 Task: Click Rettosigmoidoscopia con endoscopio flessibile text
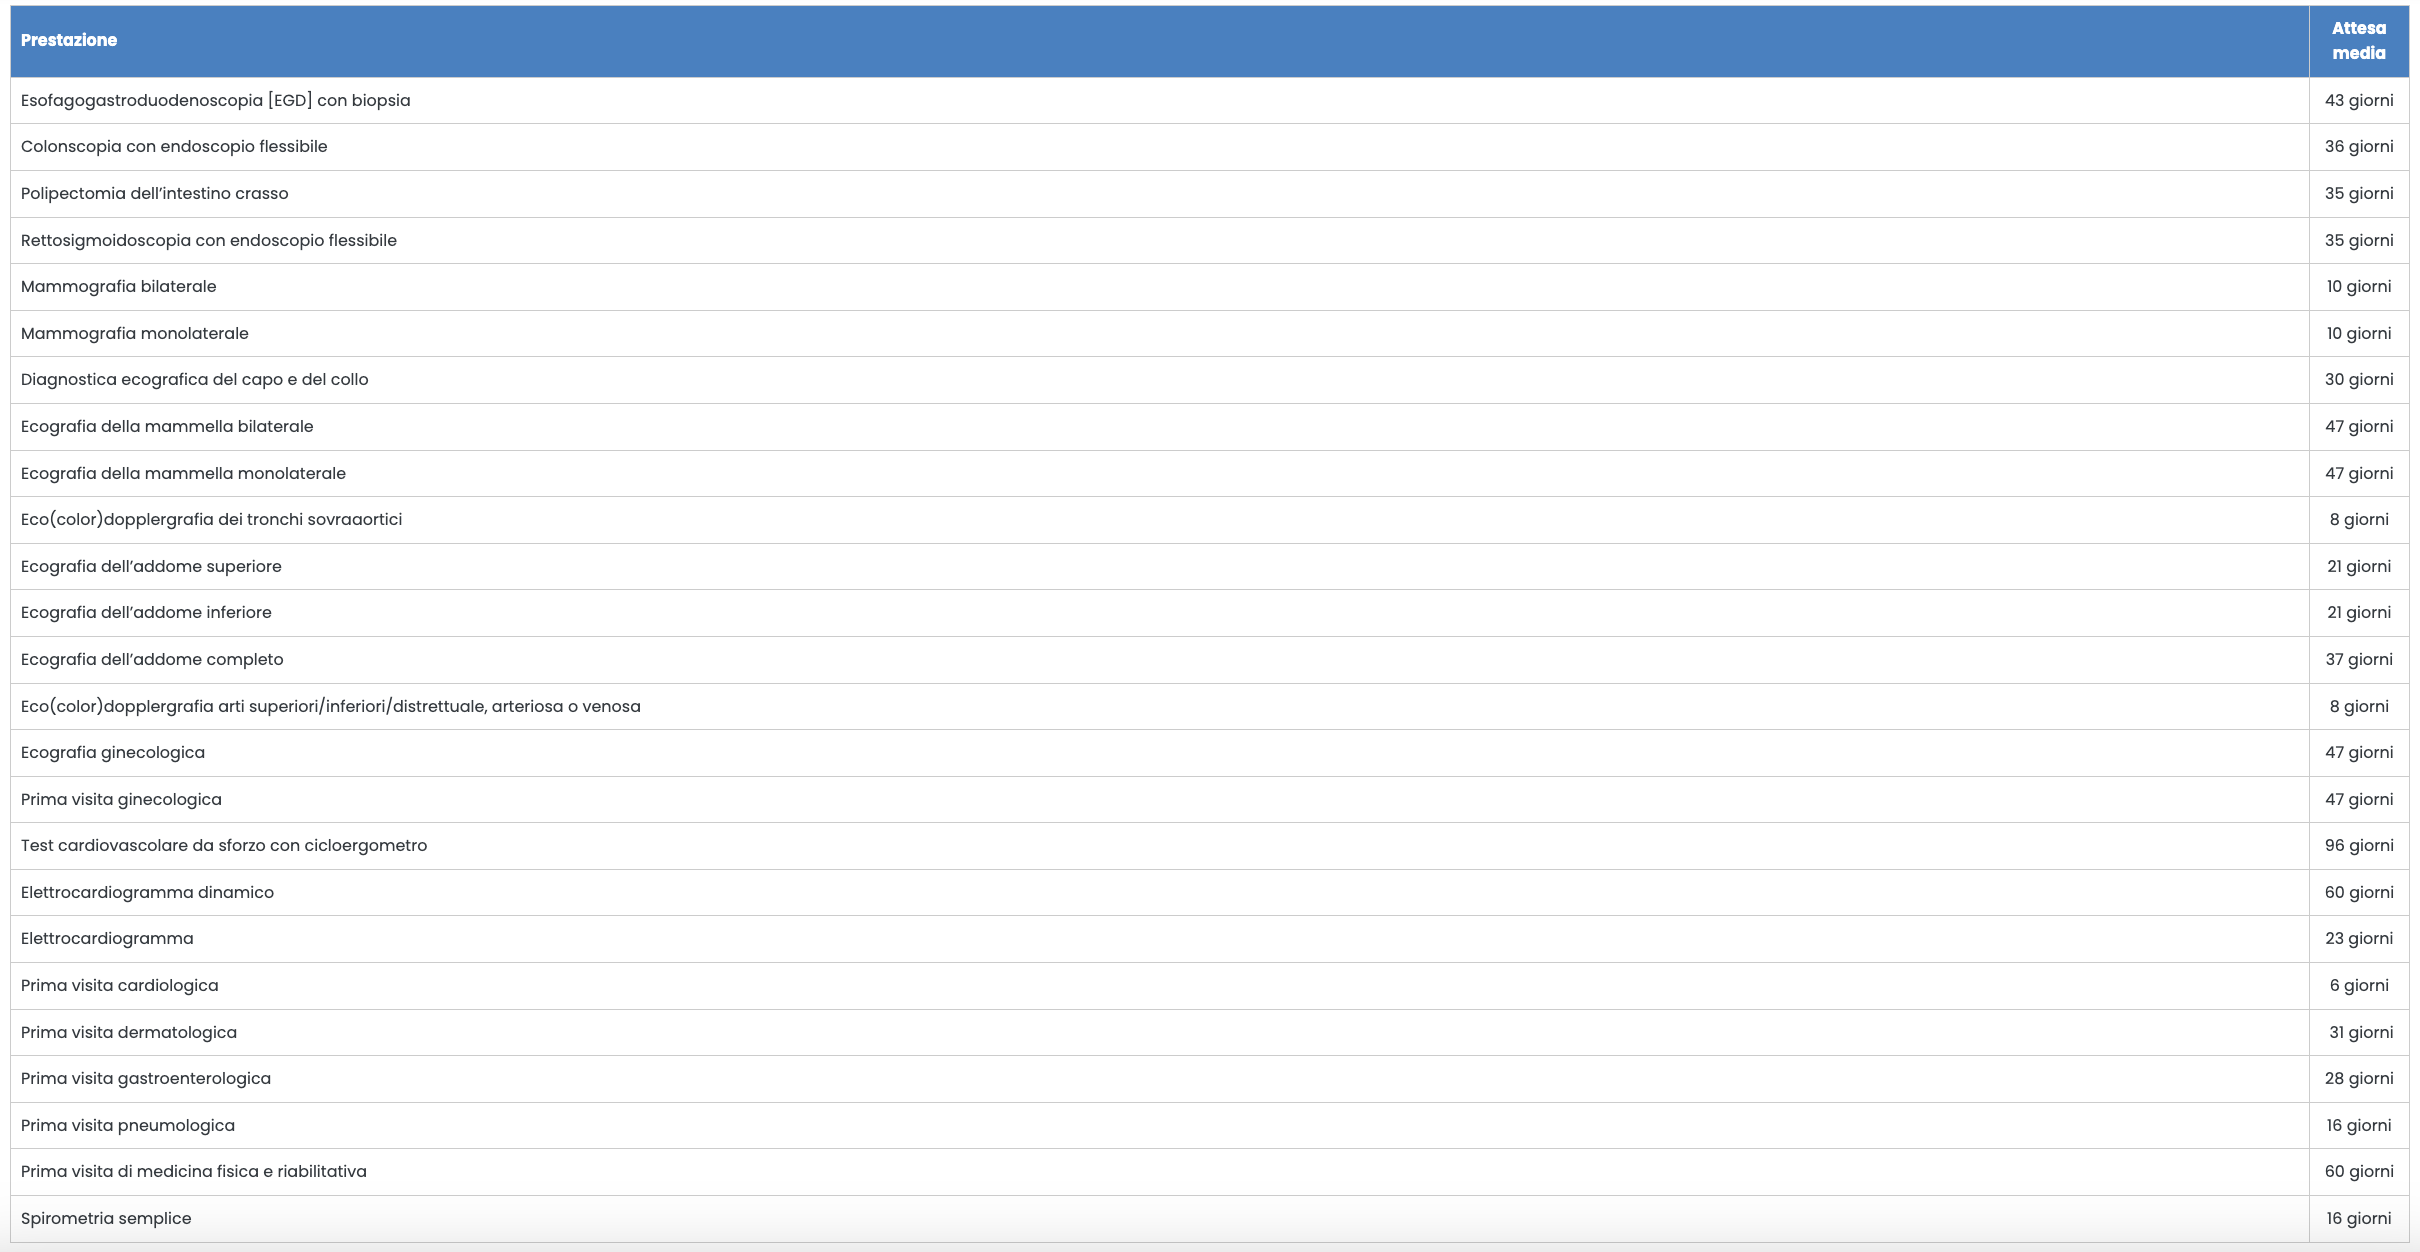(x=209, y=240)
